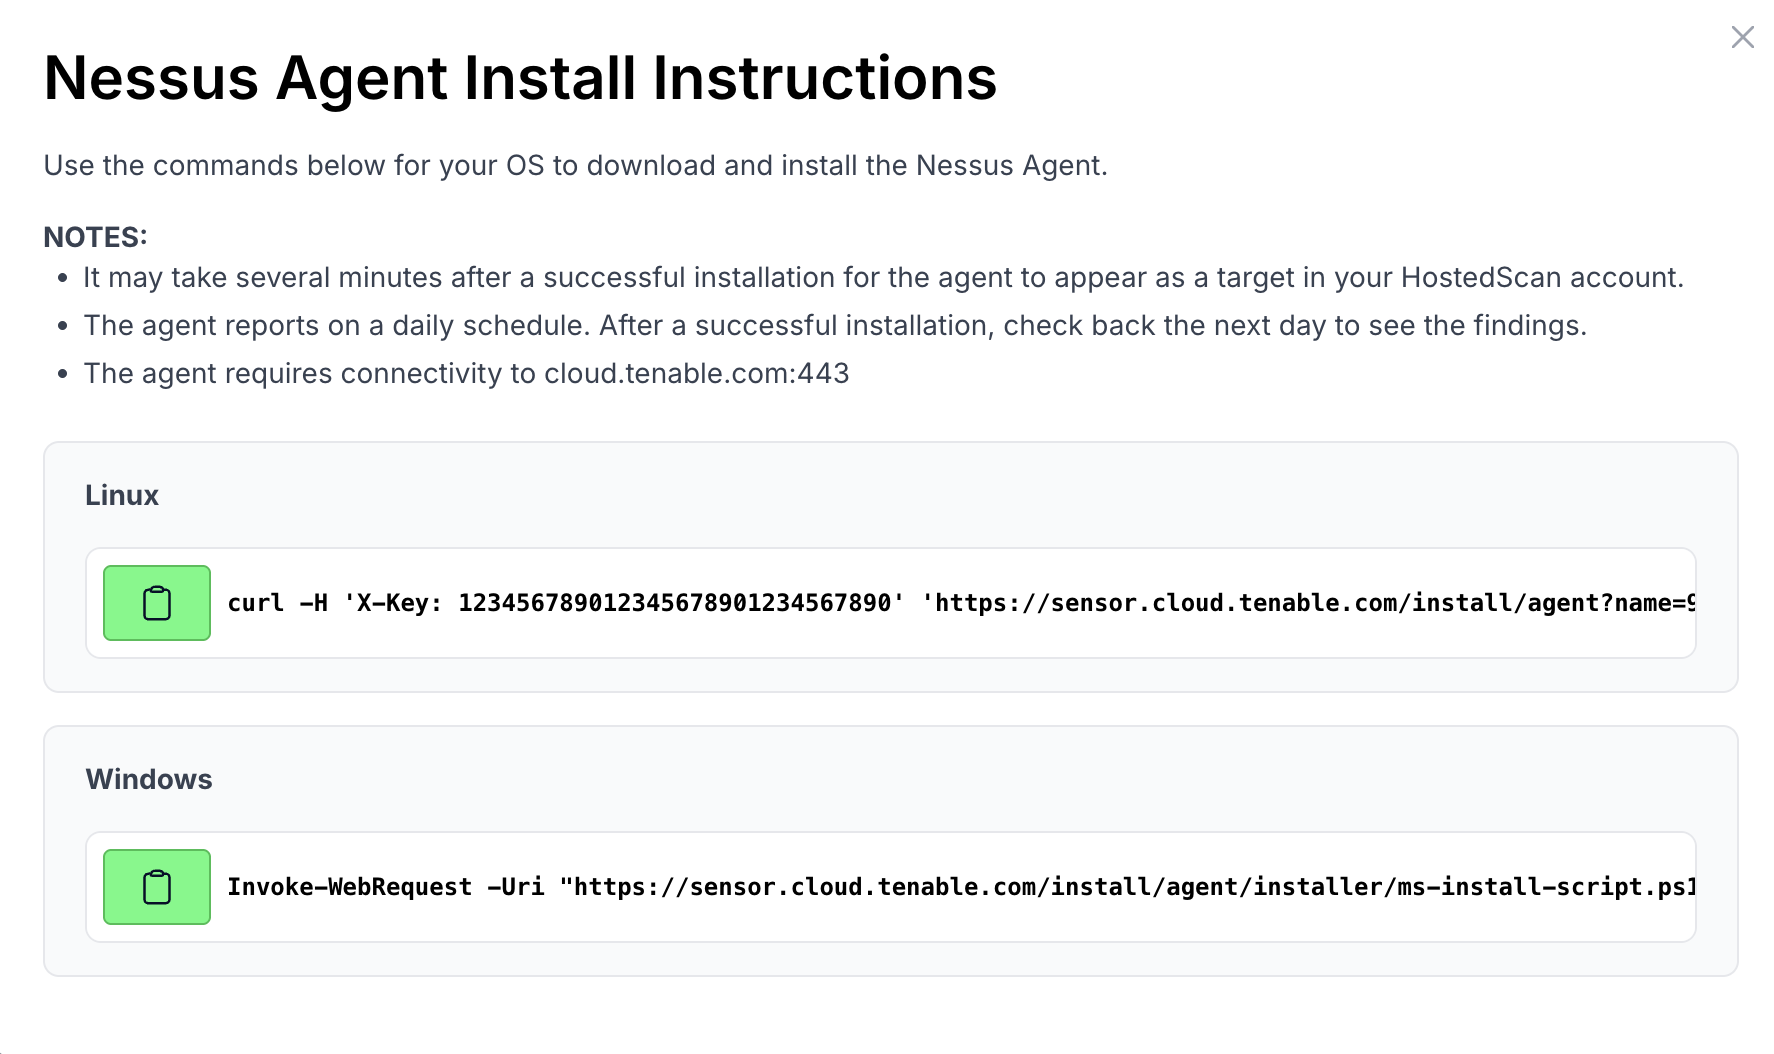Copy the Windows Invoke-WebRequest command
The width and height of the screenshot is (1774, 1054).
point(157,887)
